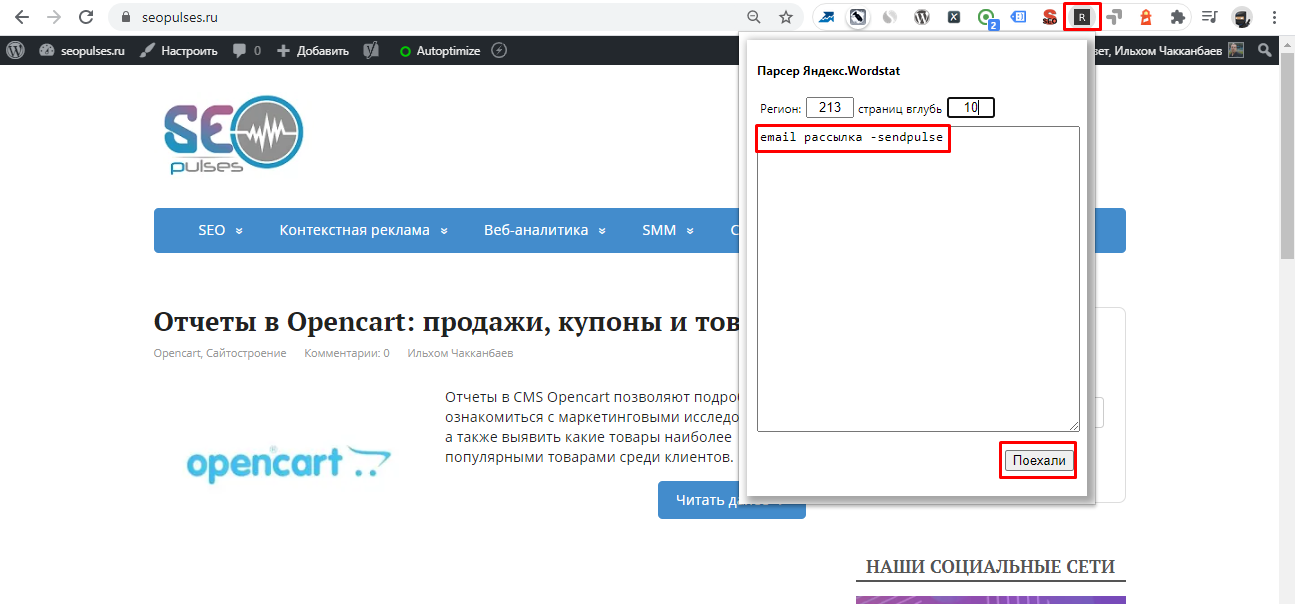
Task: Open the Wordstat parser R extension
Action: pos(1081,17)
